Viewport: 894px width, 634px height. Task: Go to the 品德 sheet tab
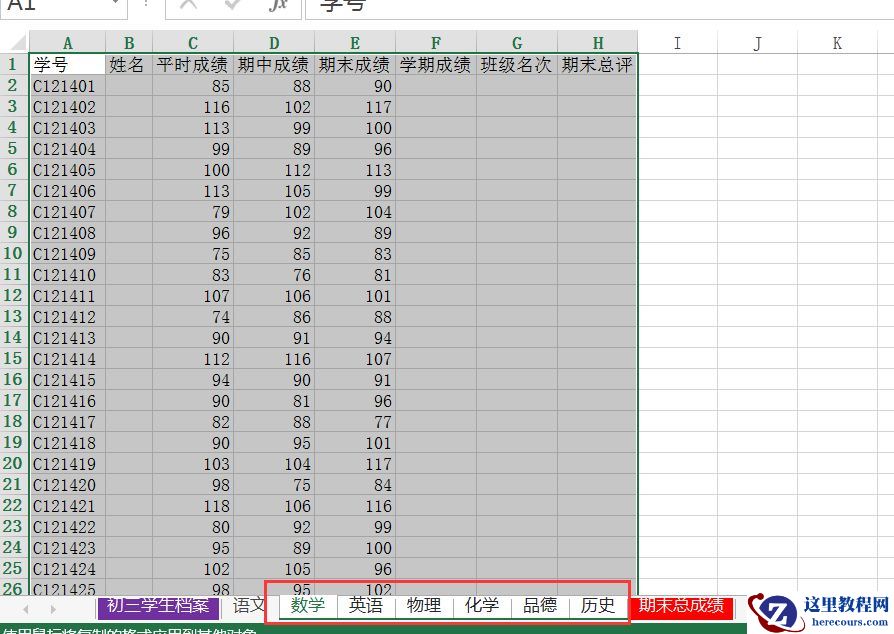[x=539, y=605]
